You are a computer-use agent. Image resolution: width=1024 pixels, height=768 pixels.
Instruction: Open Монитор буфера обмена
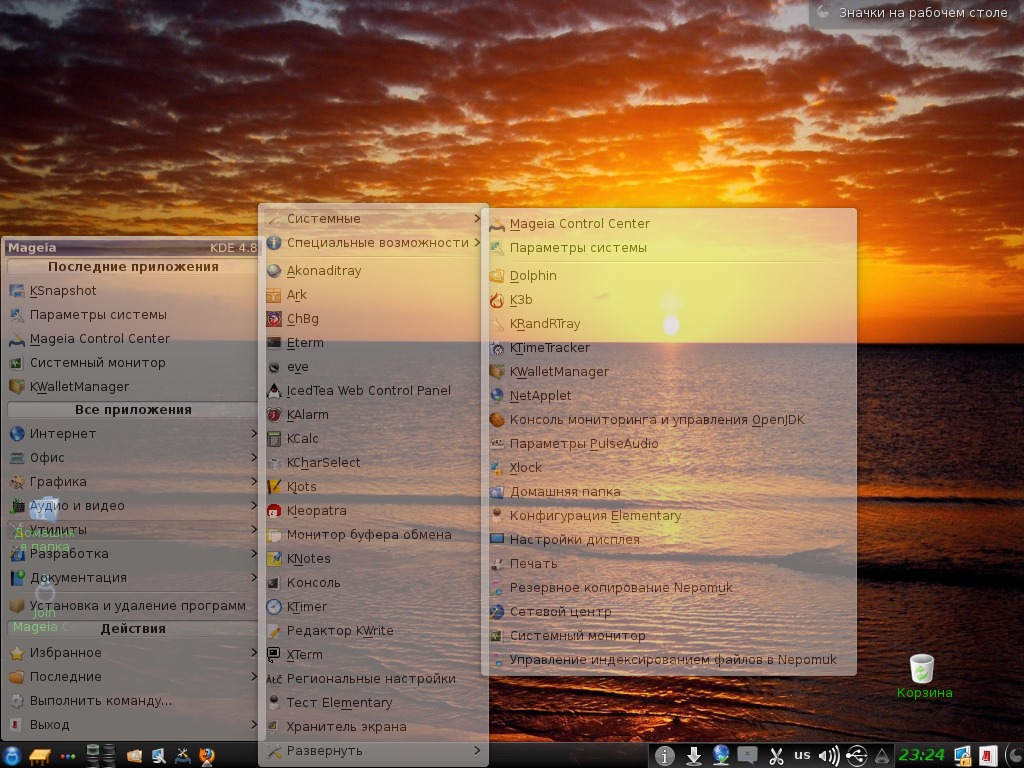[374, 535]
